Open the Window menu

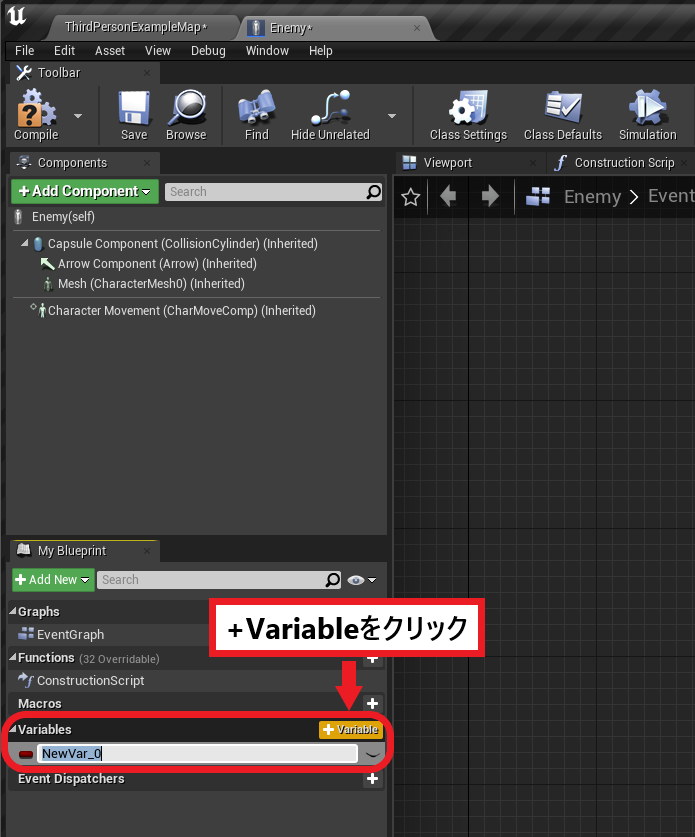click(267, 51)
